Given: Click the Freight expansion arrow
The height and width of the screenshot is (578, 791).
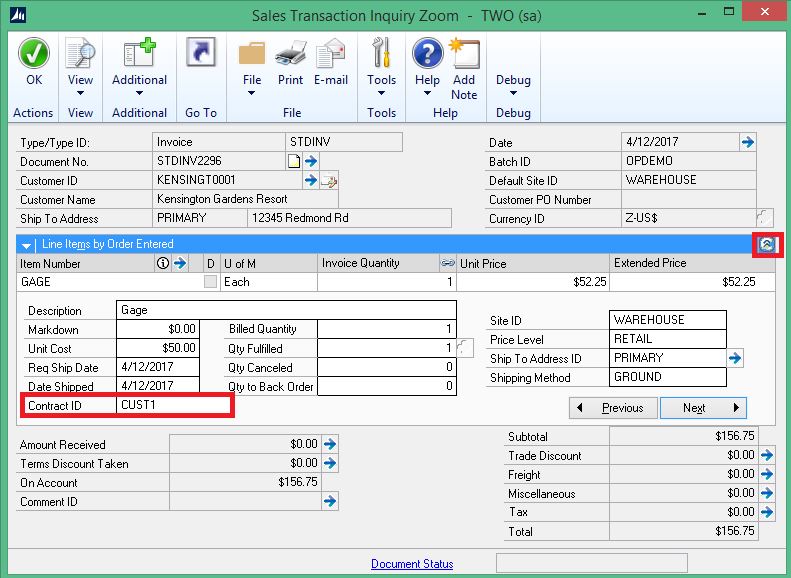Looking at the screenshot, I should [x=767, y=474].
